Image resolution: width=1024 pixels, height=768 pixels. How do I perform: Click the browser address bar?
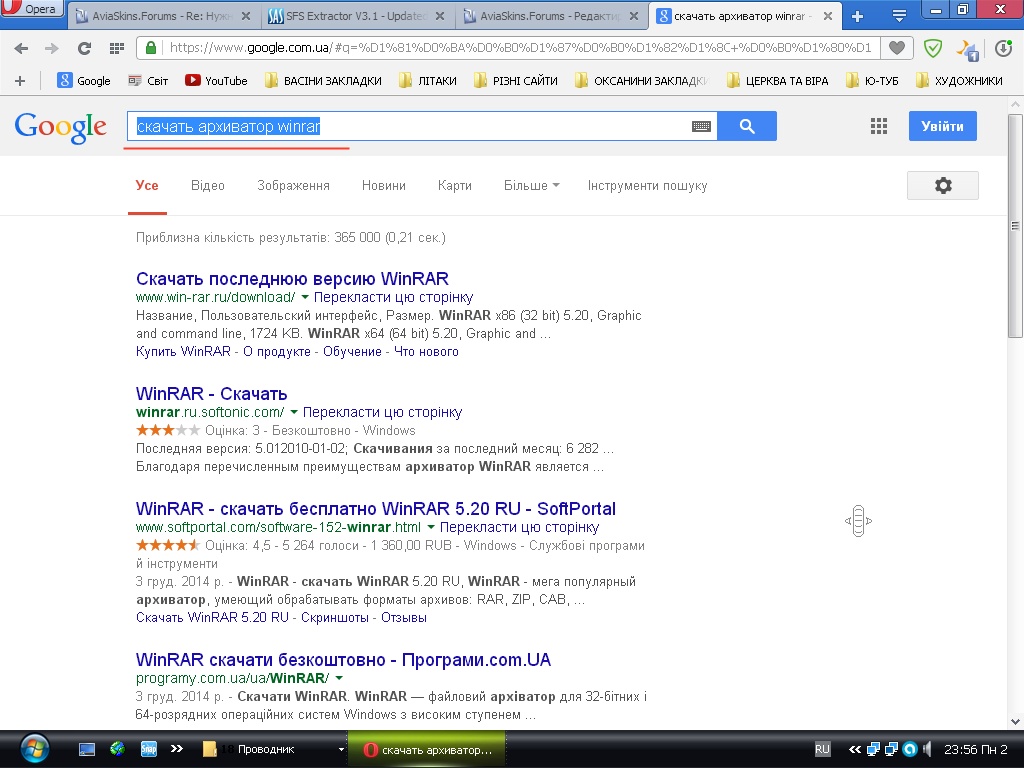519,48
